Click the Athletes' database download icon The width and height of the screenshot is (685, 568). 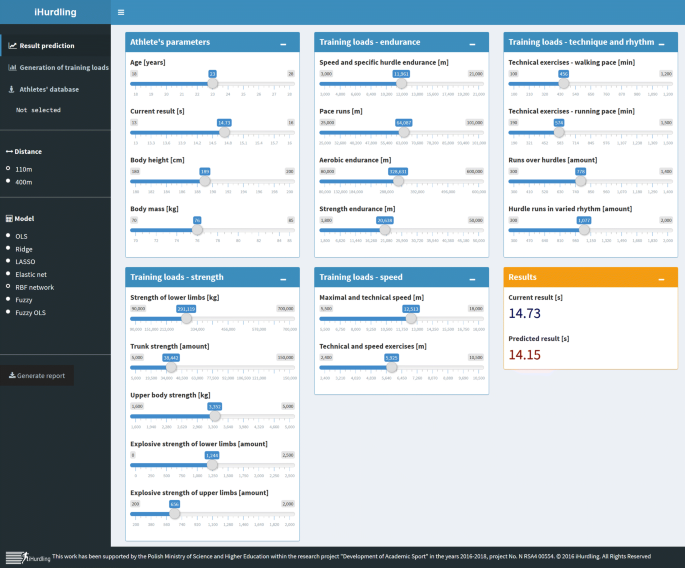point(11,89)
